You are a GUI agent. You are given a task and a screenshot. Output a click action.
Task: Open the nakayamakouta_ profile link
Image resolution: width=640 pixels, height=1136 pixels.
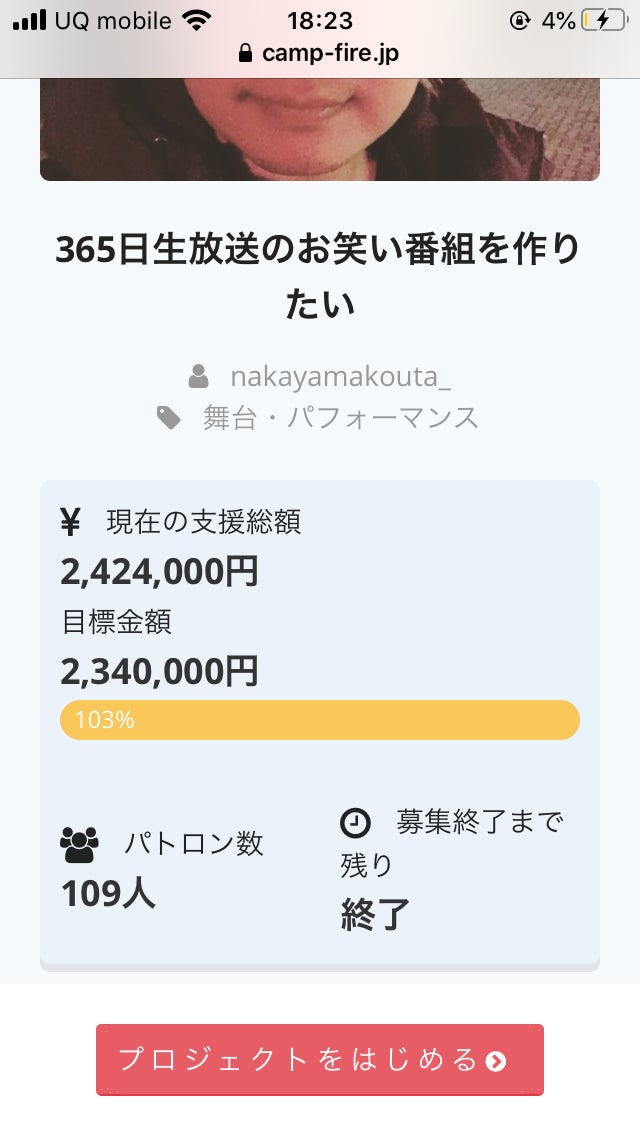(x=340, y=377)
